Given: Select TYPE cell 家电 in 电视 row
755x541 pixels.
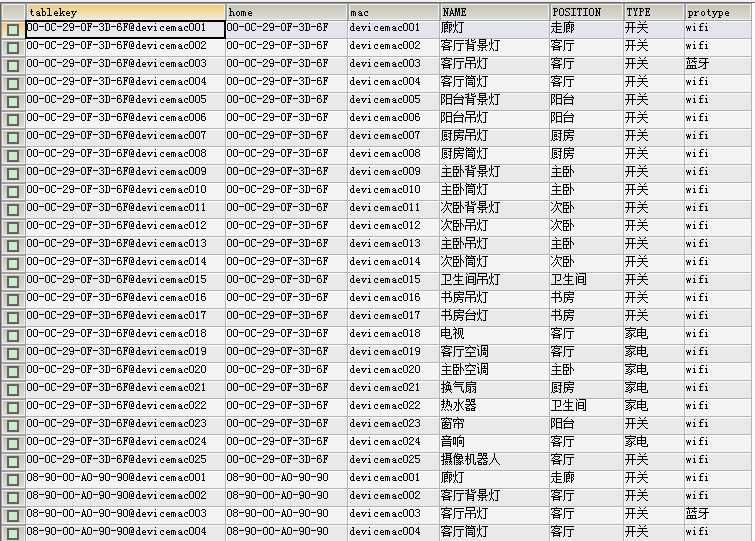Looking at the screenshot, I should [653, 334].
